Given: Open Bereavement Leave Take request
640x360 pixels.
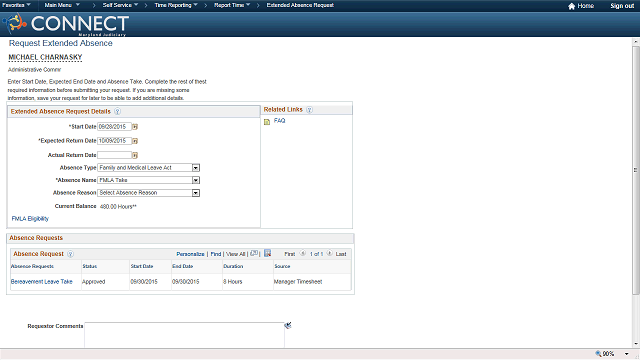Looking at the screenshot, I should pyautogui.click(x=42, y=282).
